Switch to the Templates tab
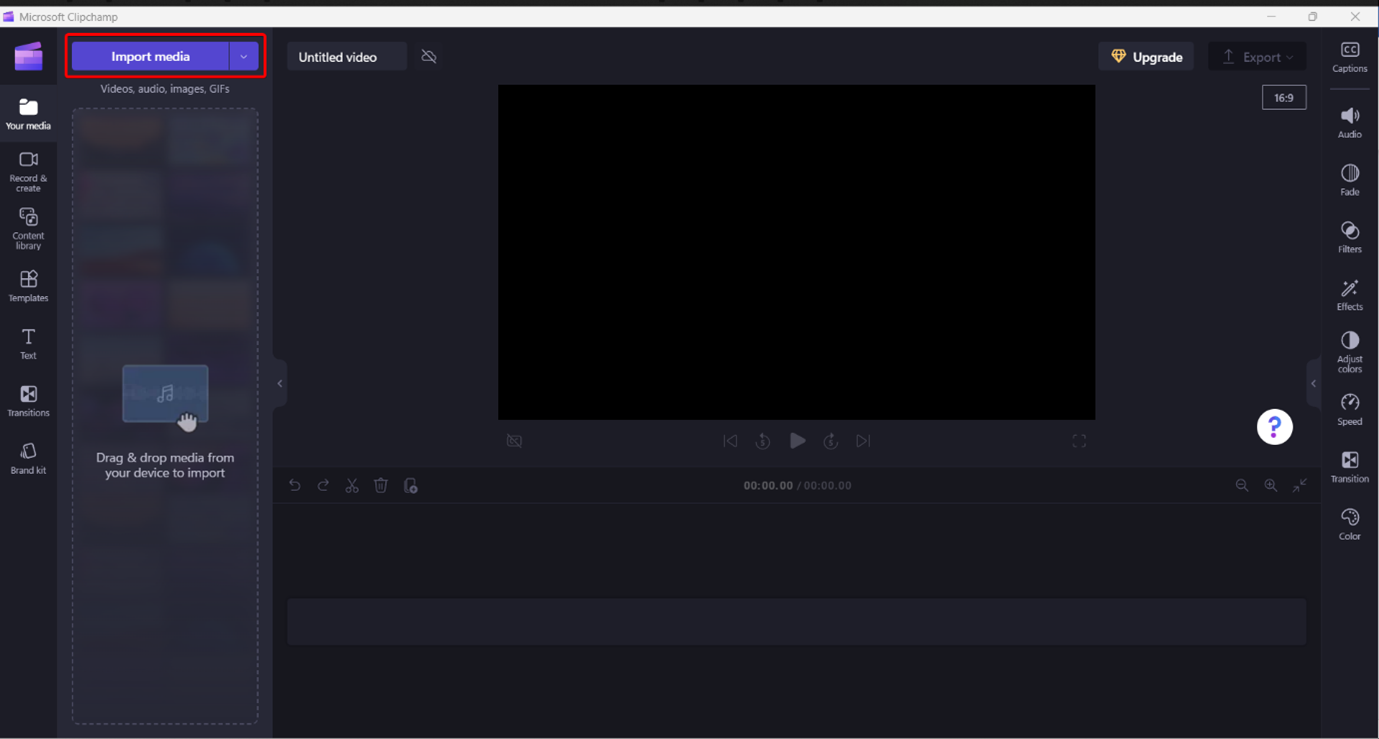The width and height of the screenshot is (1379, 739). coord(28,286)
